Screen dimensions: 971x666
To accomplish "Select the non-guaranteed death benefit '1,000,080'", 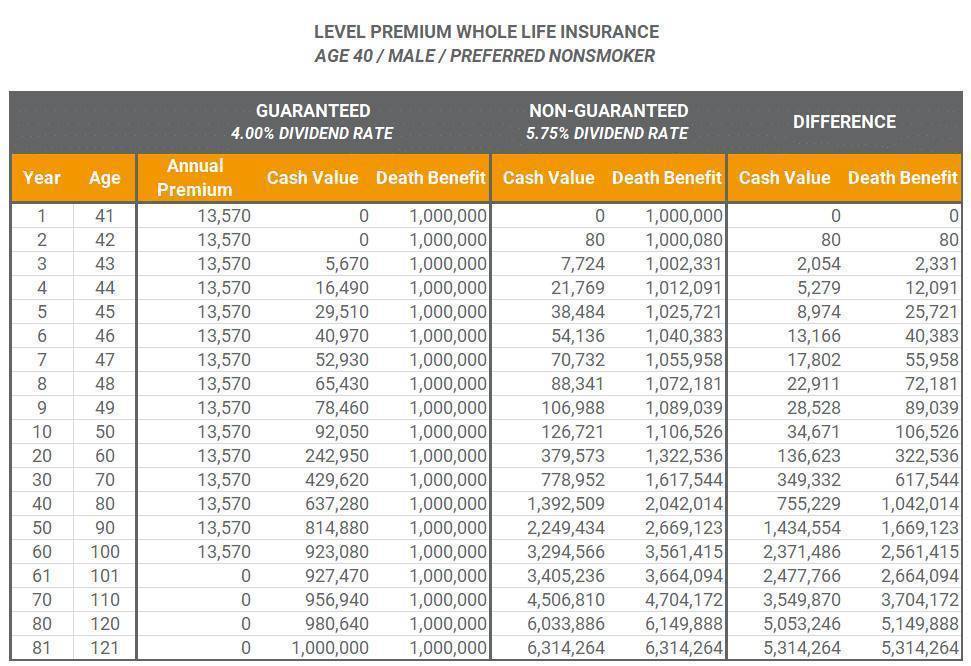I will [684, 240].
